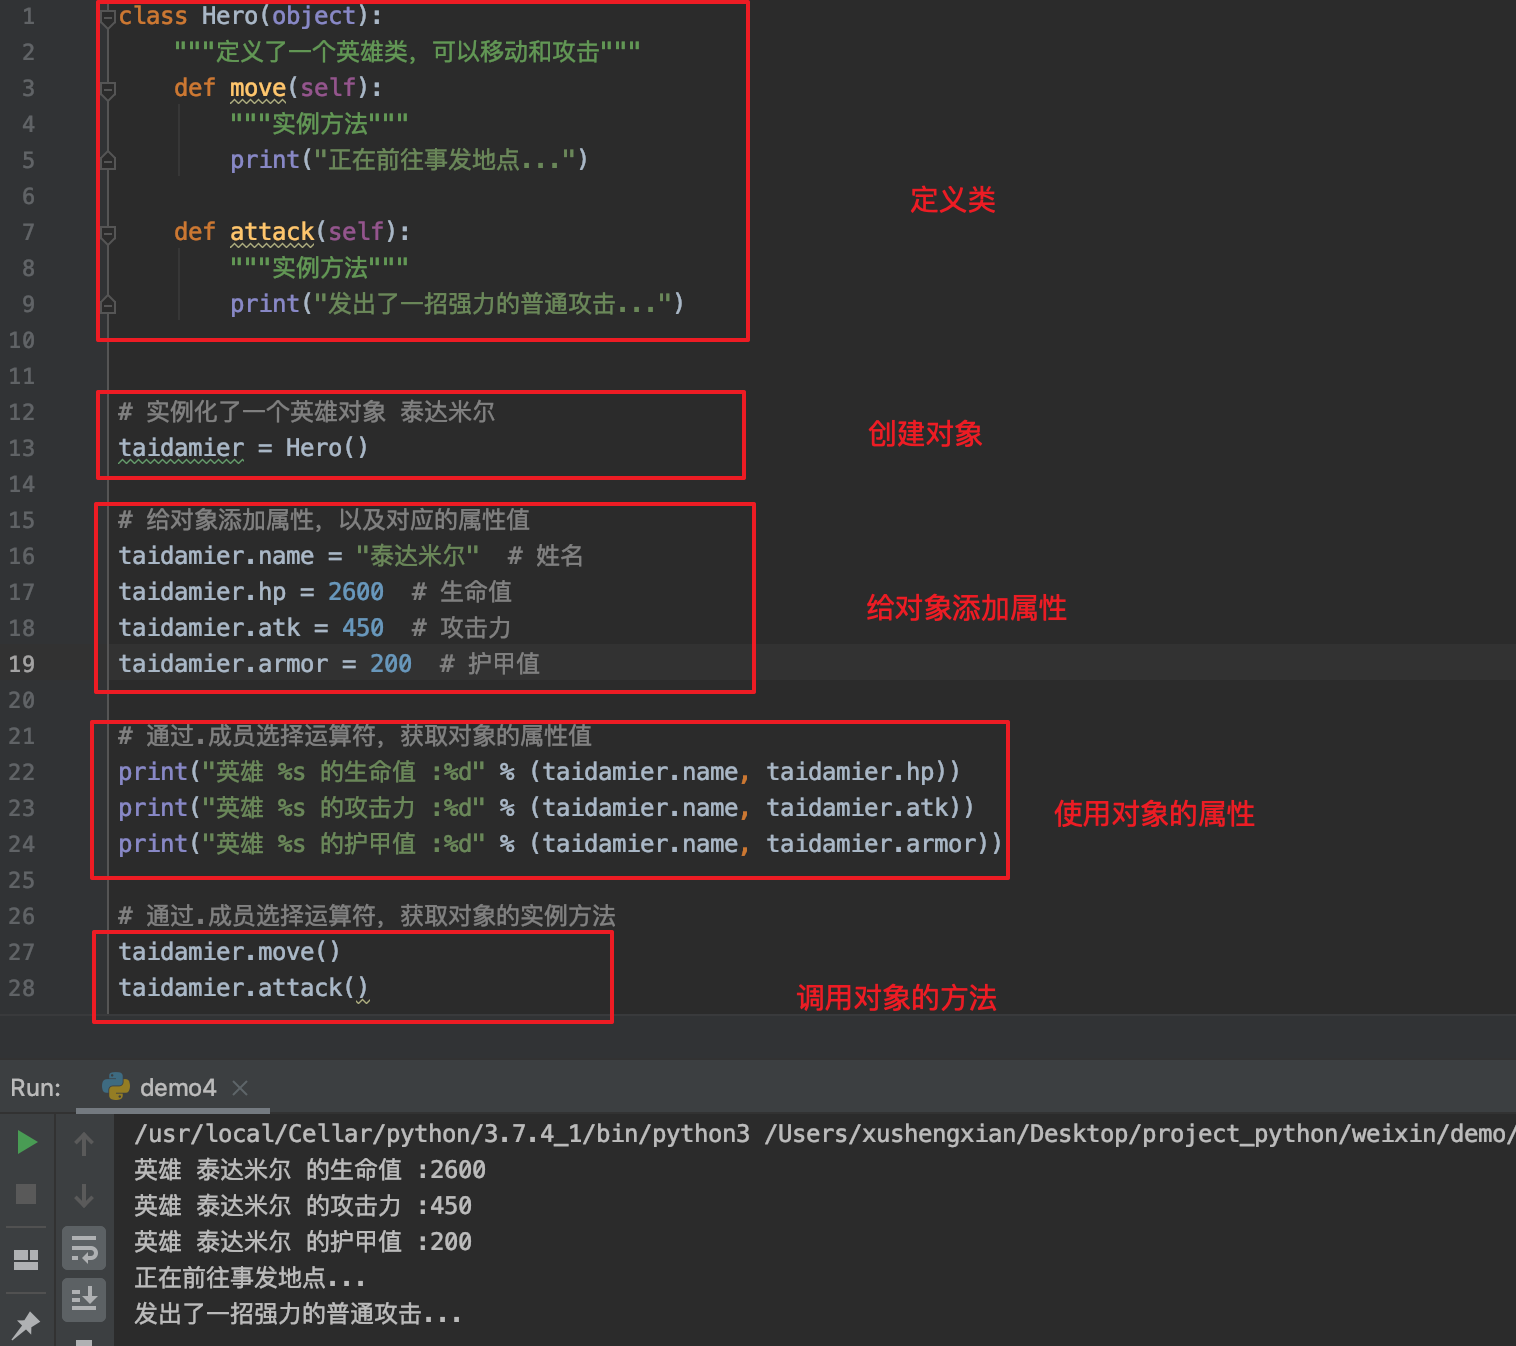Click console output 的攻击力 :450
The height and width of the screenshot is (1346, 1516).
click(389, 1206)
